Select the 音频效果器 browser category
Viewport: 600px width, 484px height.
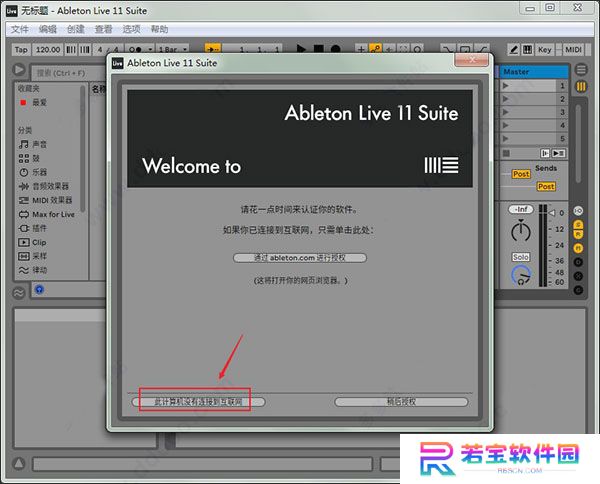50,186
